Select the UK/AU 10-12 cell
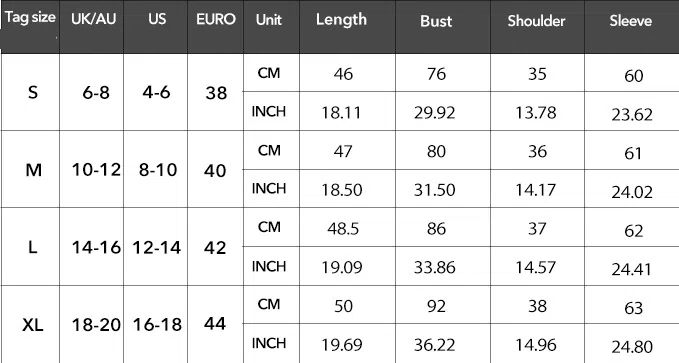 96,170
